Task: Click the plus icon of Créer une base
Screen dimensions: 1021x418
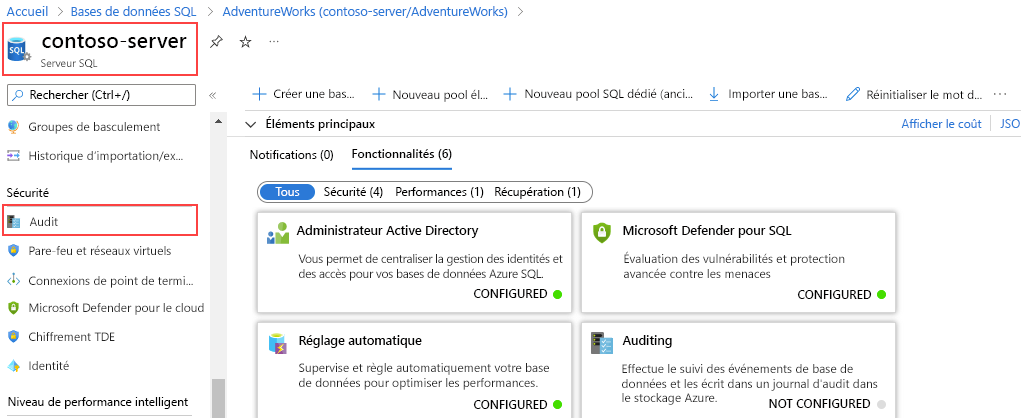Action: 259,94
